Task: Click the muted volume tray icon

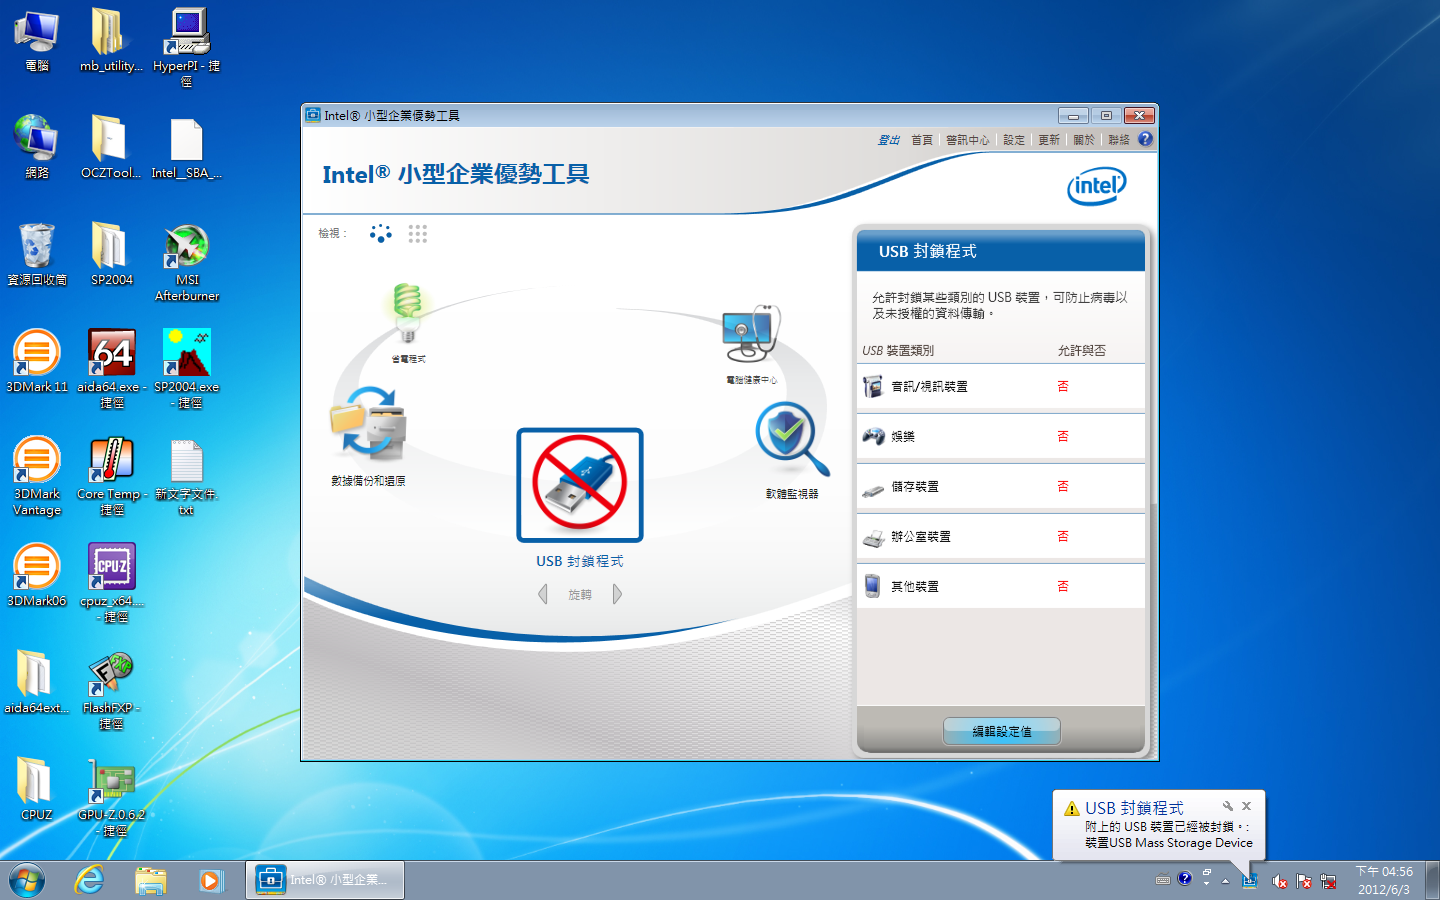Action: pyautogui.click(x=1279, y=881)
